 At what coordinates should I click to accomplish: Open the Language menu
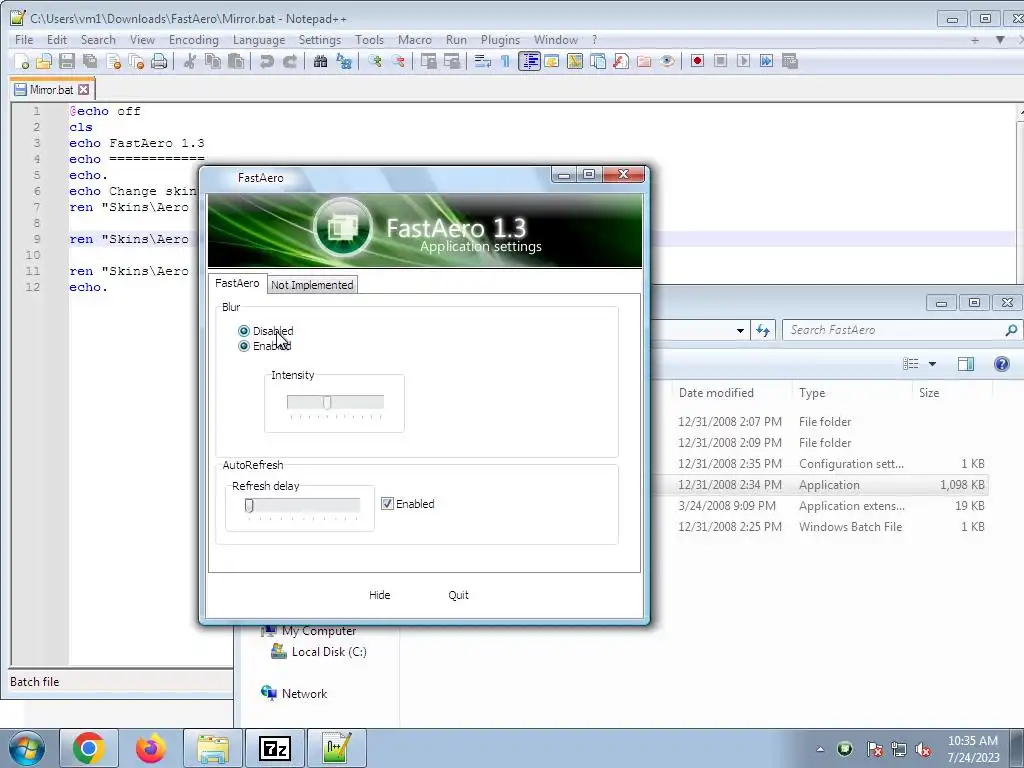(259, 40)
